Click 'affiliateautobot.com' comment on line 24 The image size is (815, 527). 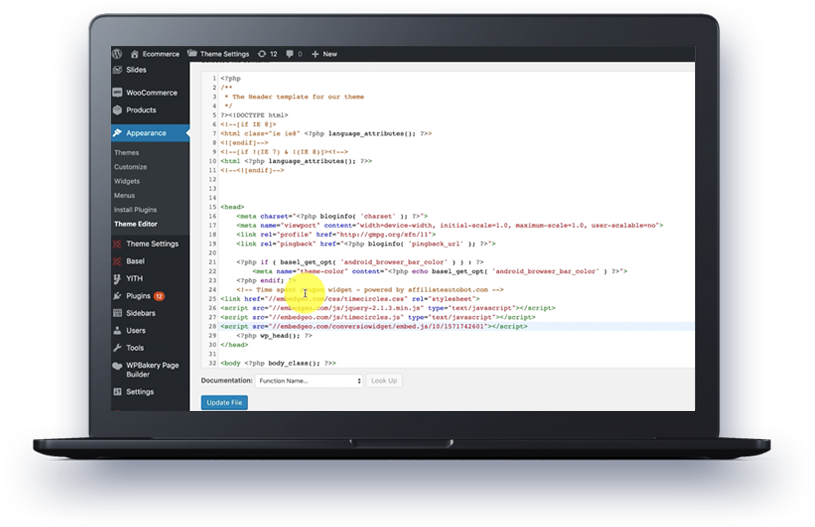click(x=448, y=289)
